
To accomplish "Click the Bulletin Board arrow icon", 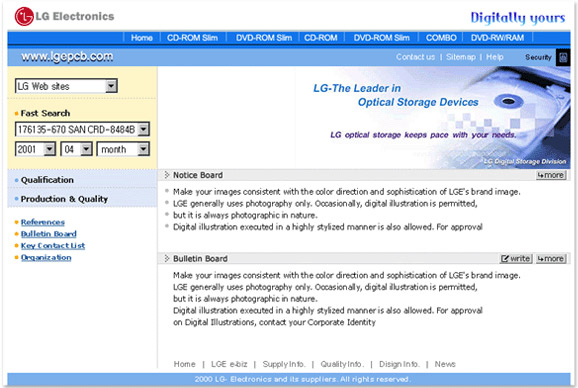I will click(x=167, y=258).
